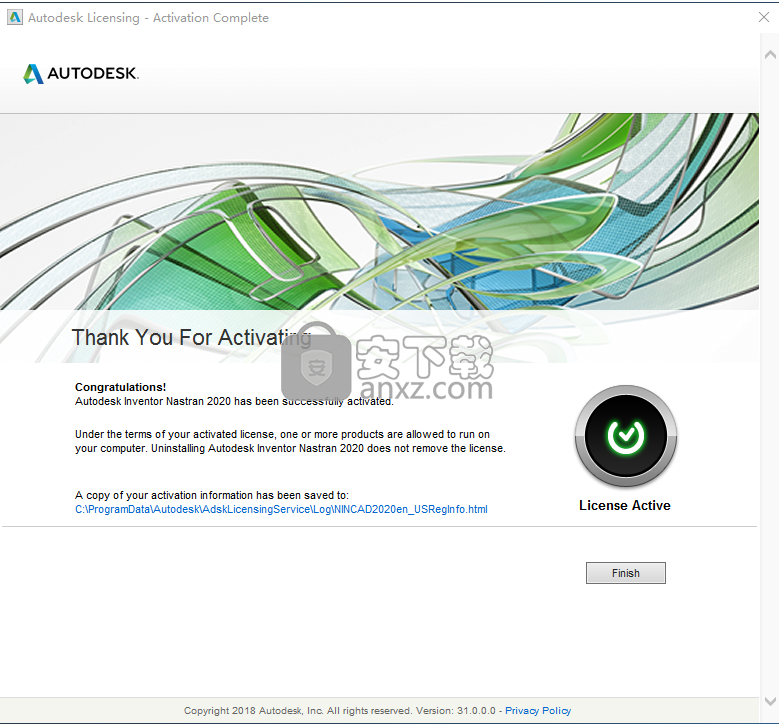Click the abstract artwork banner image
This screenshot has width=779, height=726.
(x=379, y=212)
